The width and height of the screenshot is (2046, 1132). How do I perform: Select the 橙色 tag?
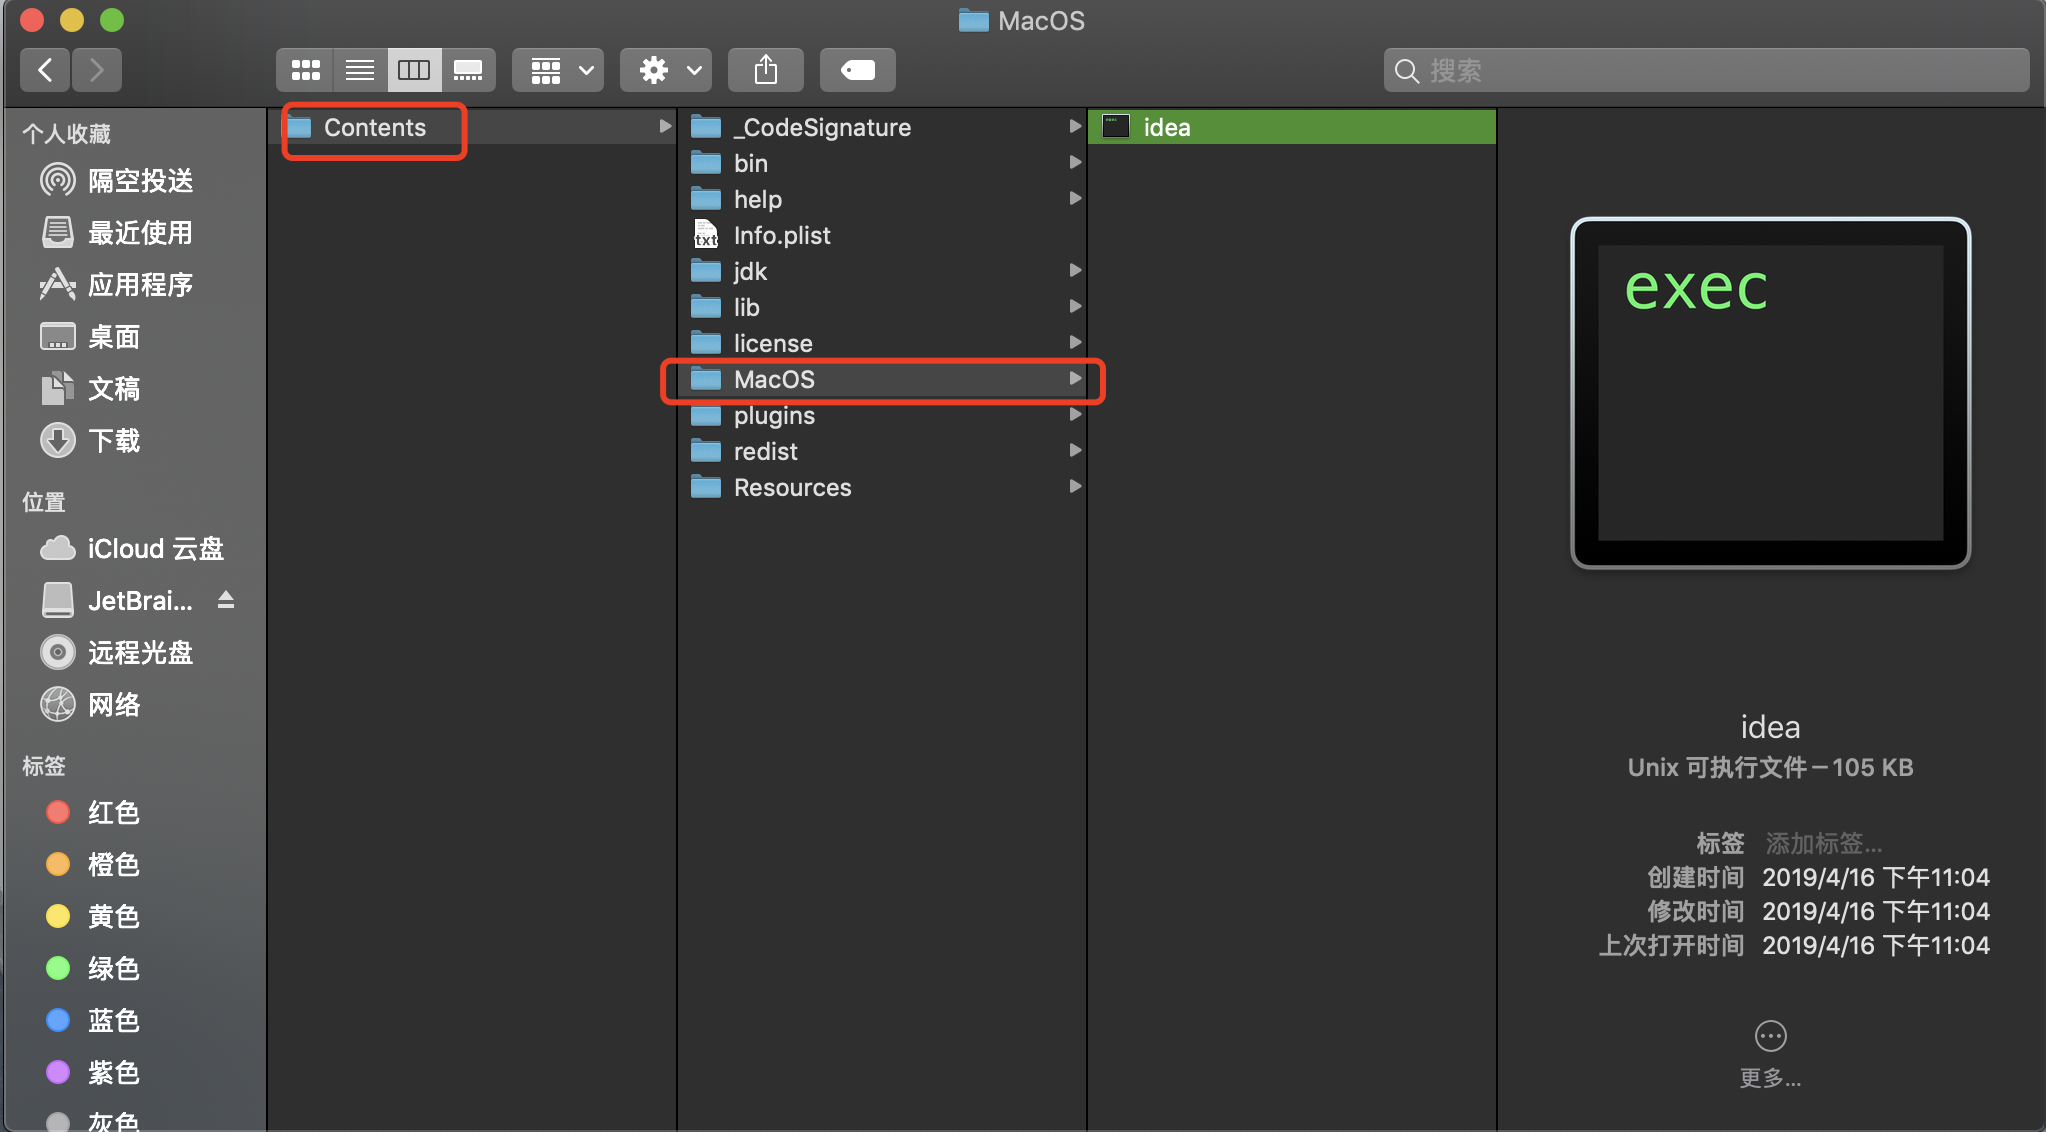tap(93, 864)
